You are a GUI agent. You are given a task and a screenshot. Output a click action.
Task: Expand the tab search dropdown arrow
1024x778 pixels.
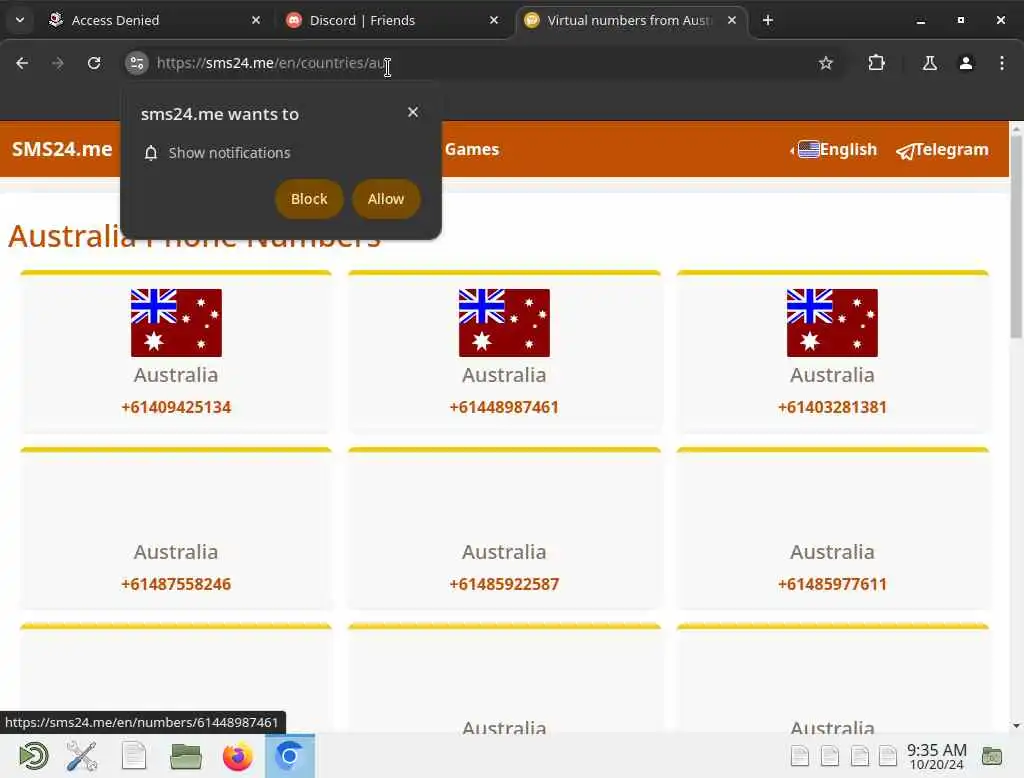pos(20,20)
